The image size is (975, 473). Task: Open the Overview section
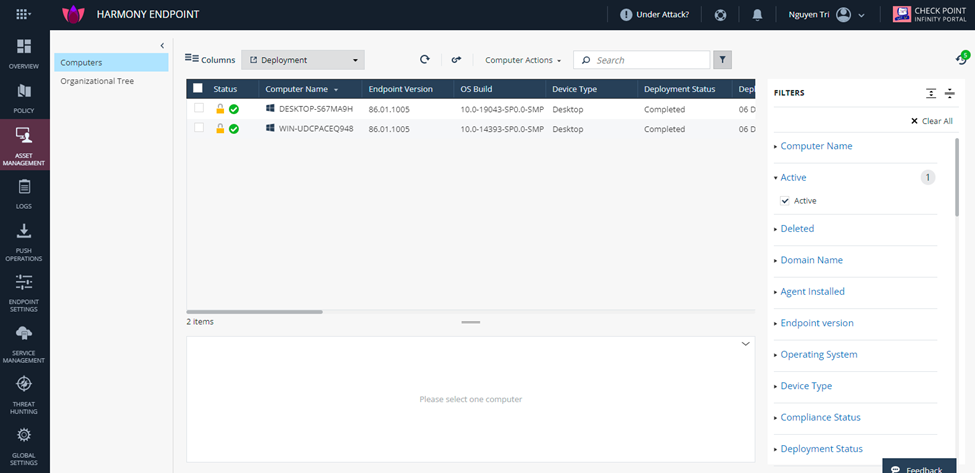(x=24, y=54)
